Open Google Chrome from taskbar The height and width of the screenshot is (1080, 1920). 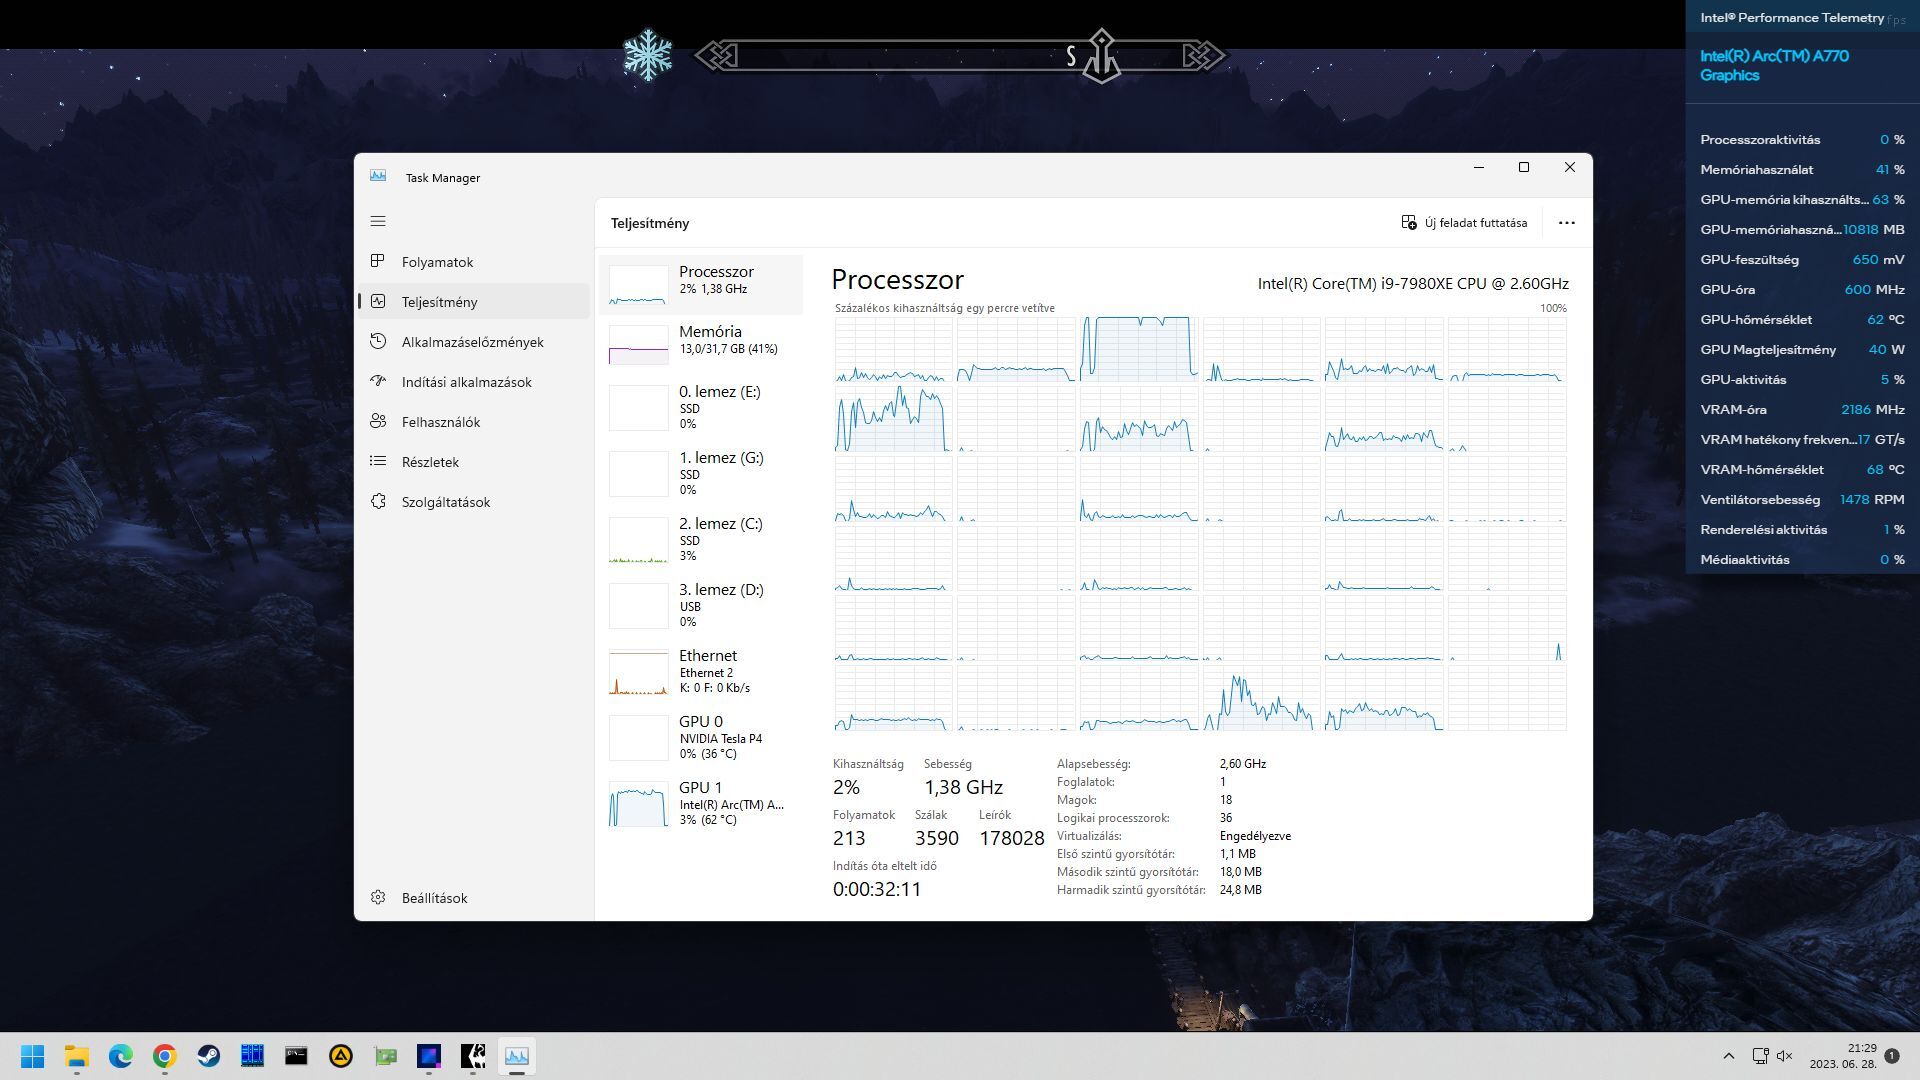[165, 1056]
